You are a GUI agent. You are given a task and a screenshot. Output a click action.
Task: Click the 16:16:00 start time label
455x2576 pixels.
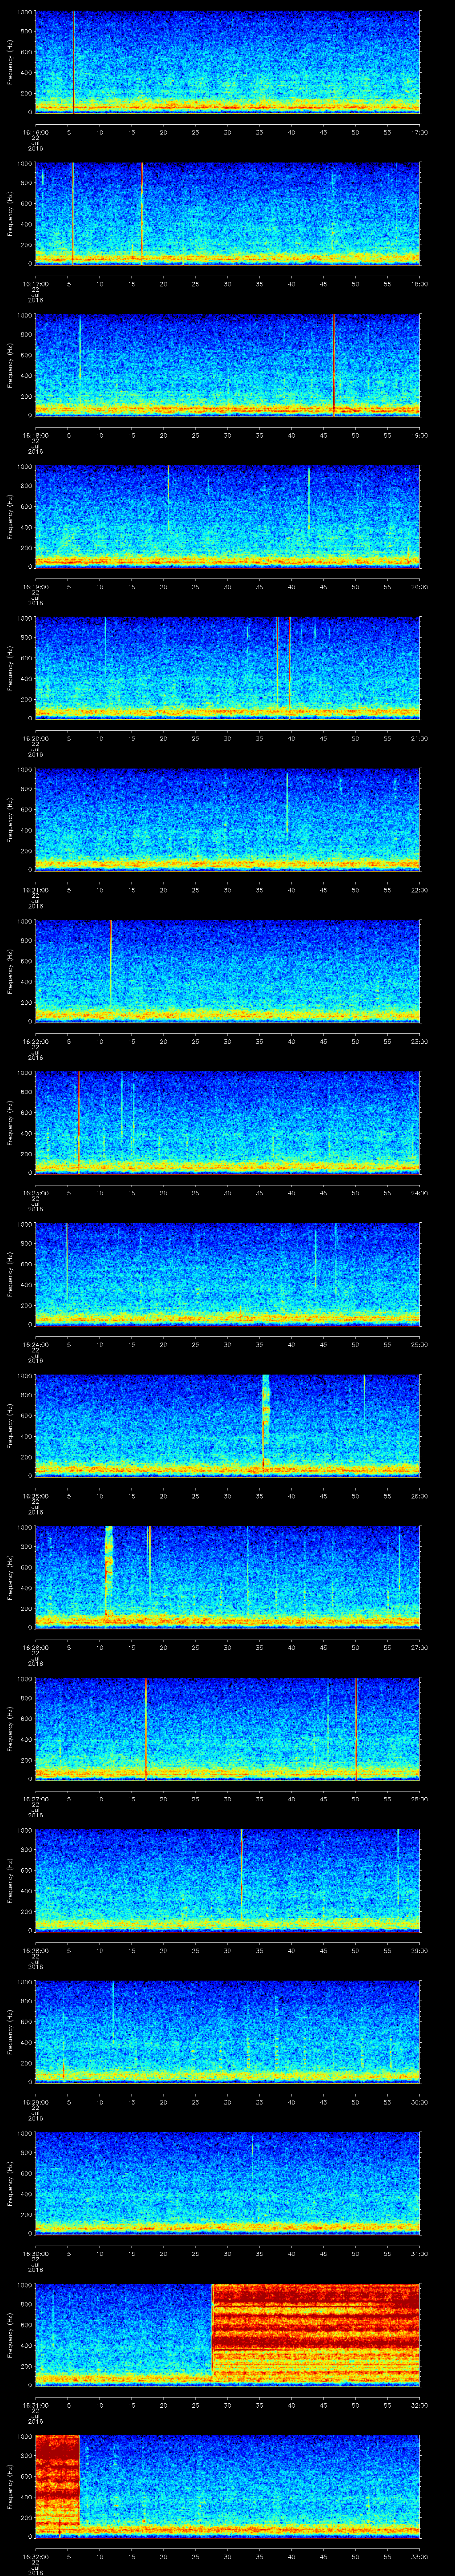pyautogui.click(x=35, y=132)
